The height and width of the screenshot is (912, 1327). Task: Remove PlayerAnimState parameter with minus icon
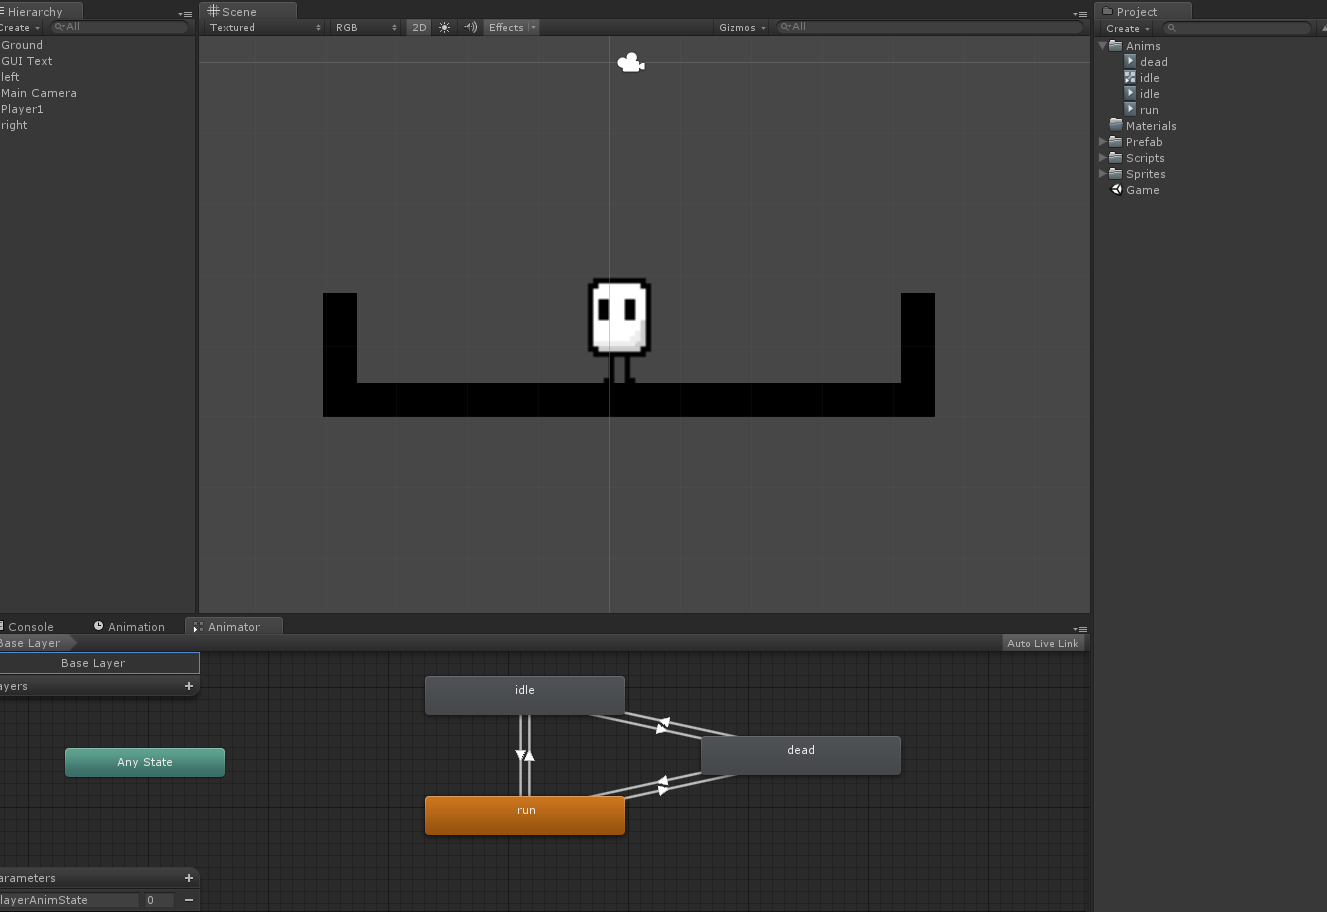pyautogui.click(x=189, y=900)
